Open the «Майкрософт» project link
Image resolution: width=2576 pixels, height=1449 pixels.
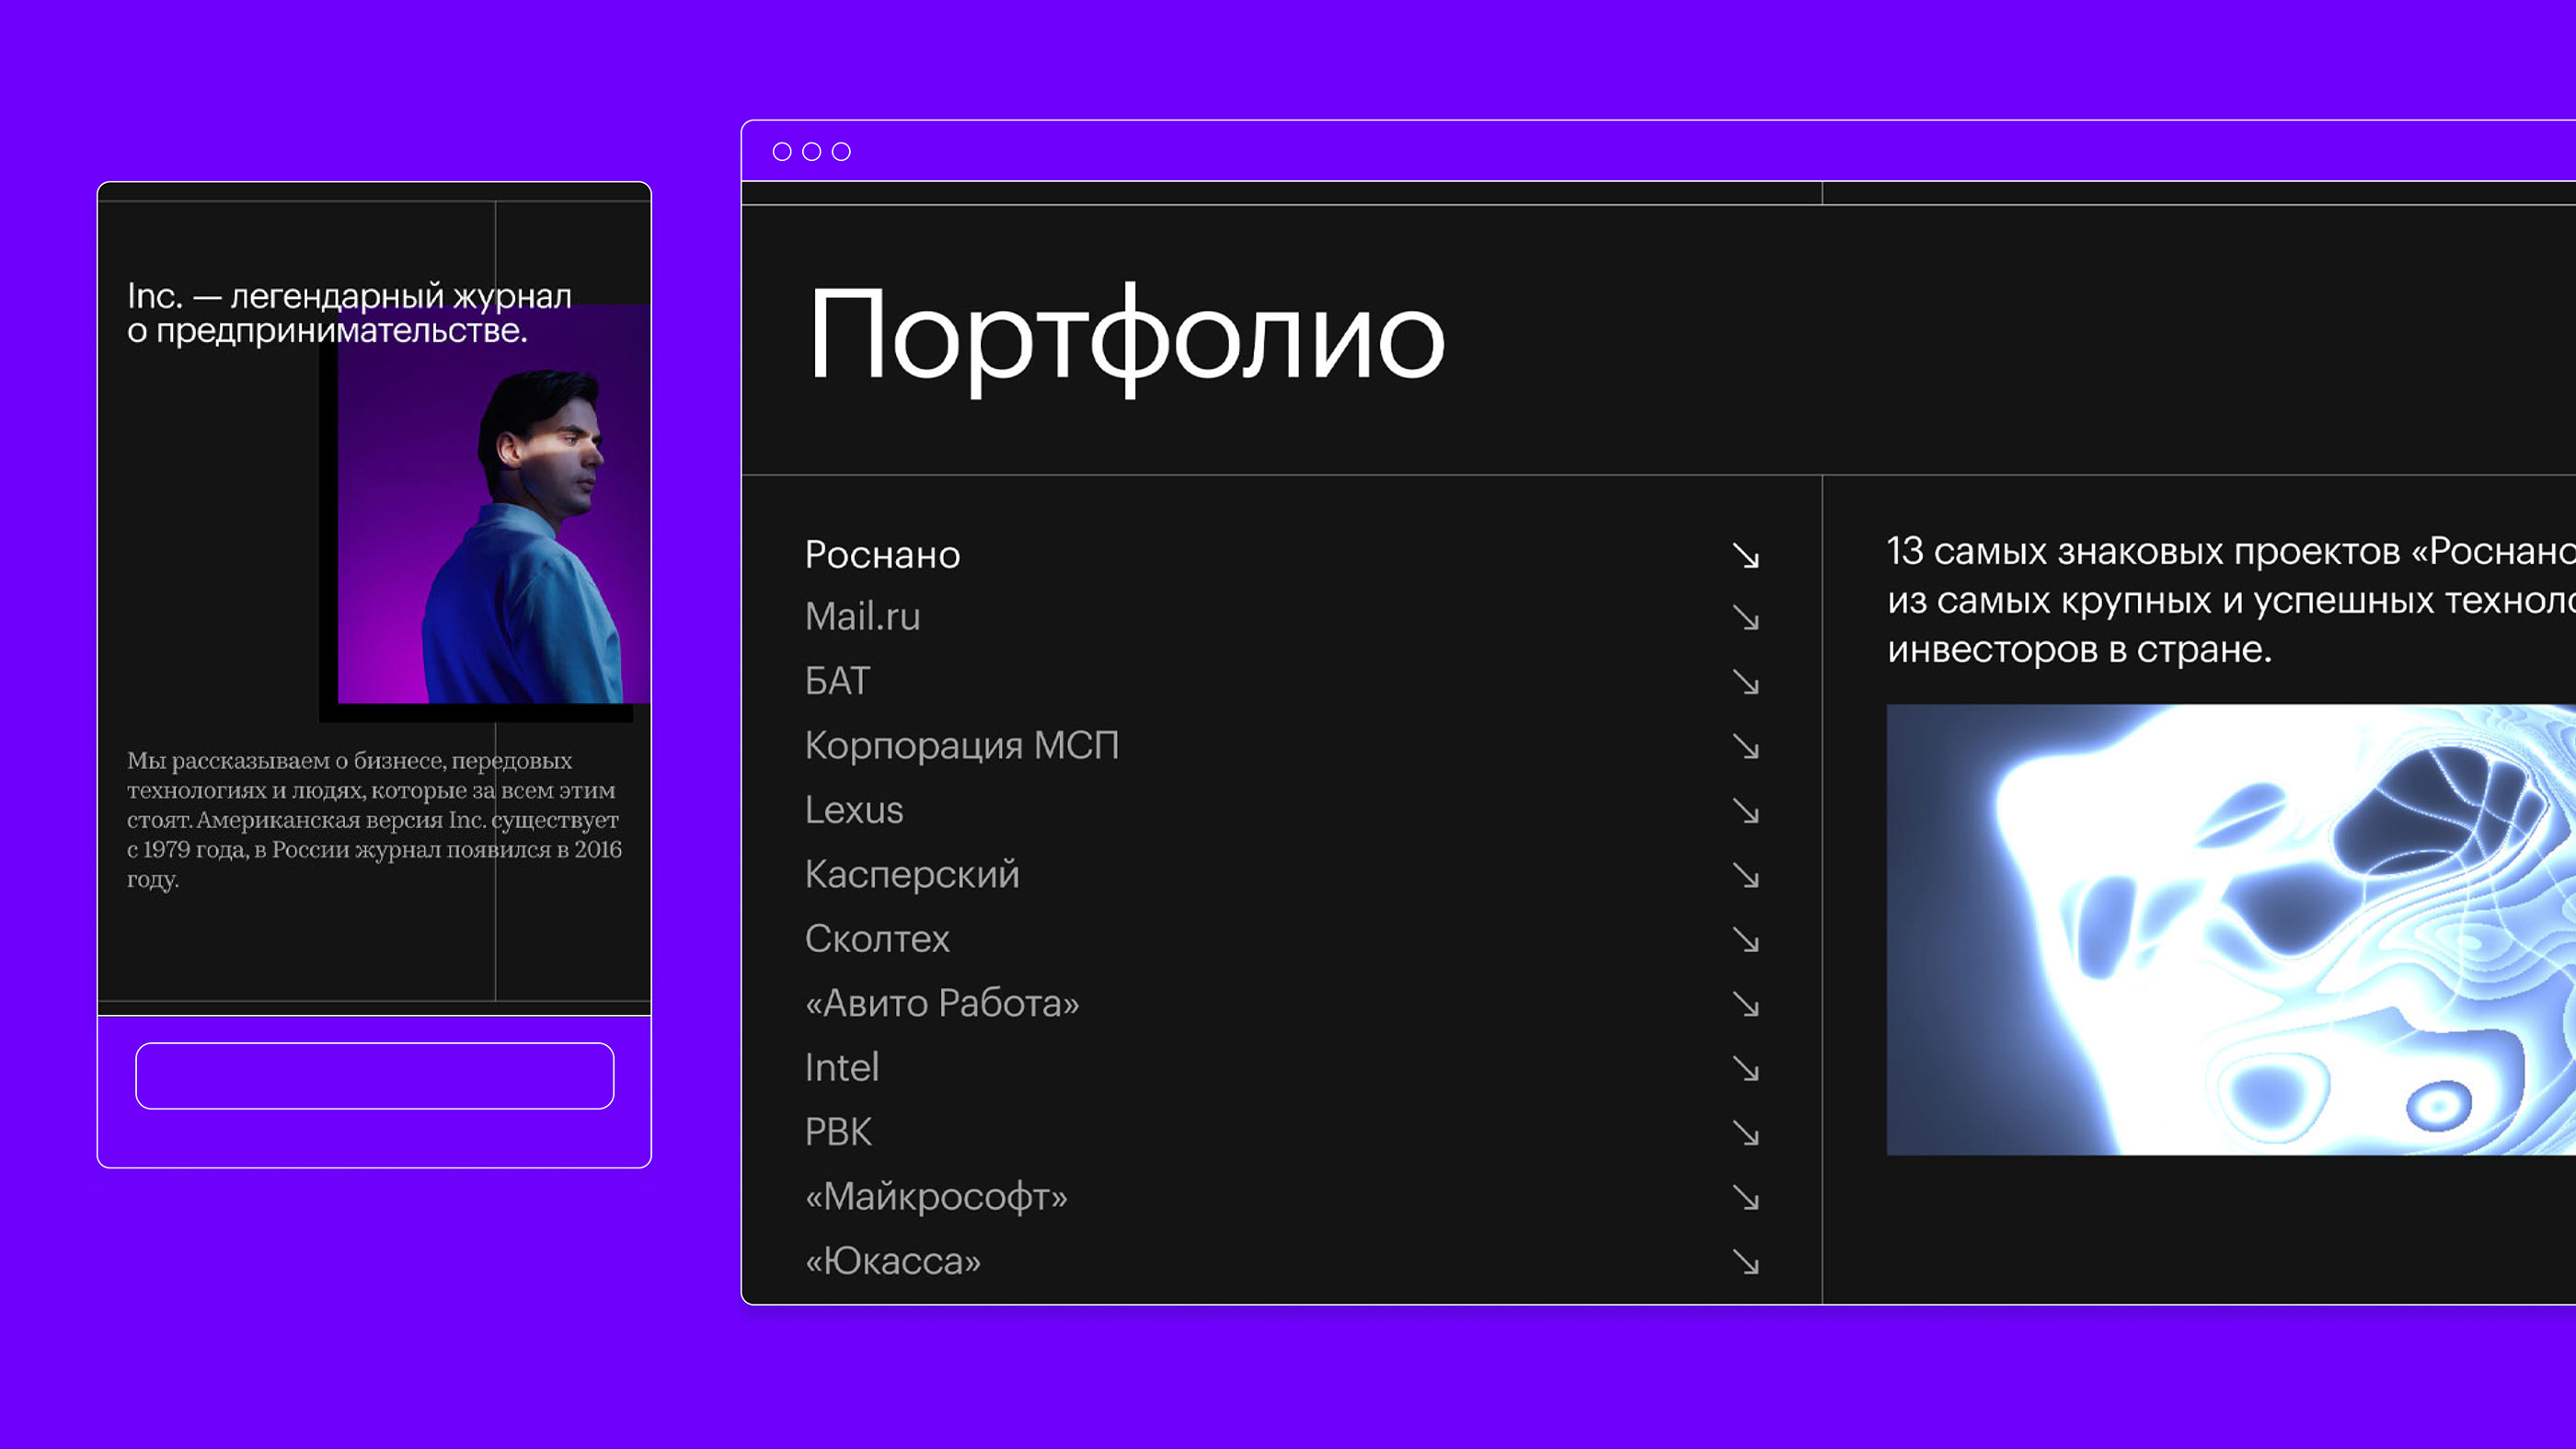click(936, 1197)
